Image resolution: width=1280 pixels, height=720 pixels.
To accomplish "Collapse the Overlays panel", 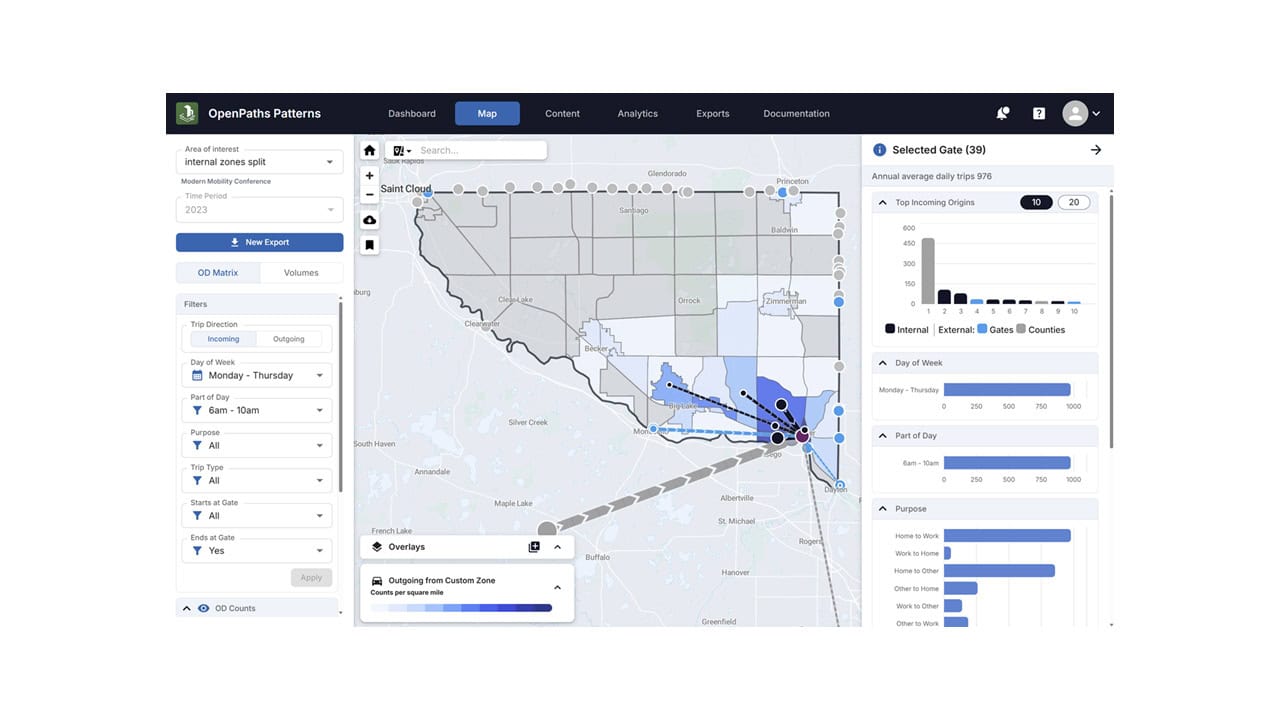I will click(557, 547).
